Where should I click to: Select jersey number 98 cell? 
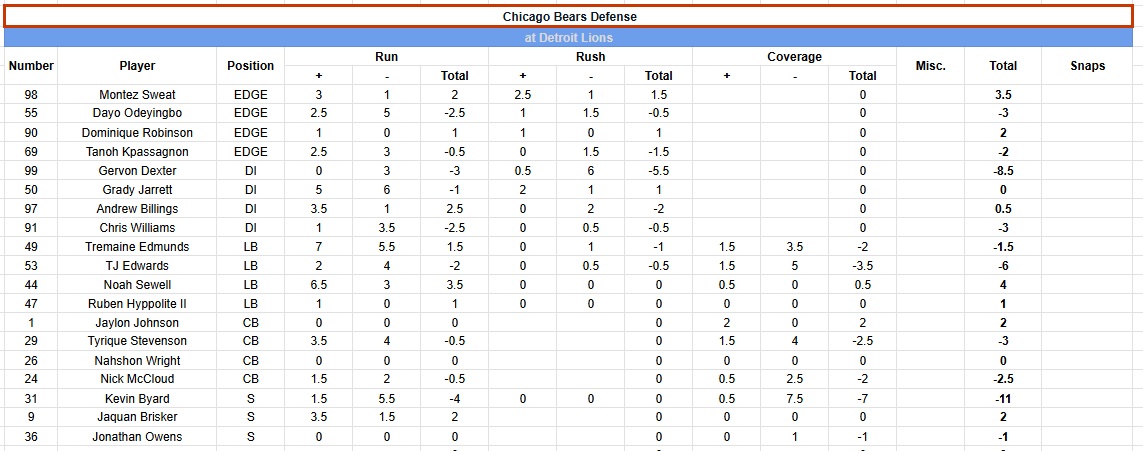click(31, 95)
